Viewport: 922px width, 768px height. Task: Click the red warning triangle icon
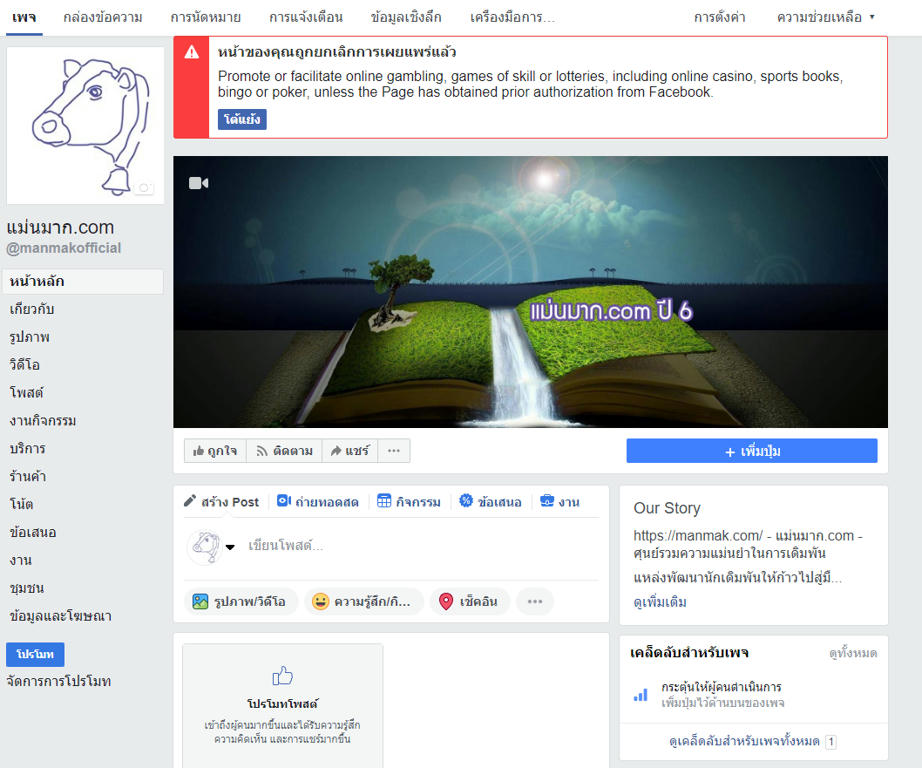point(192,53)
